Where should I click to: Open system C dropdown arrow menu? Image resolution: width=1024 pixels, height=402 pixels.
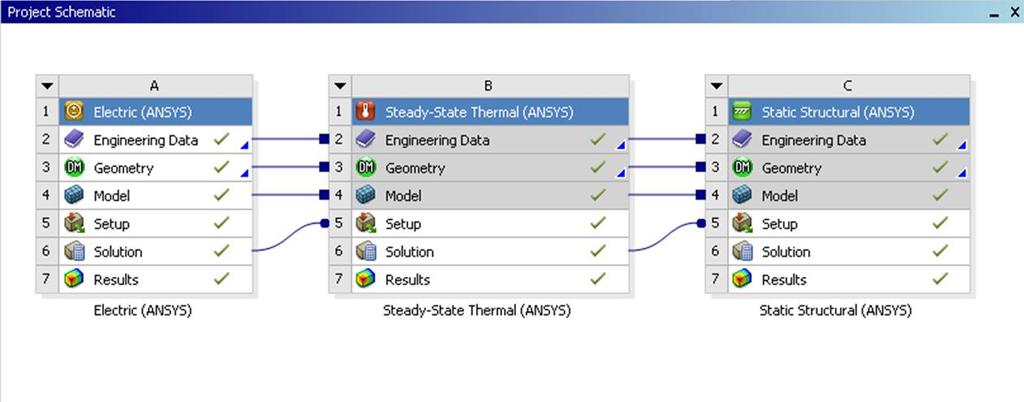716,85
